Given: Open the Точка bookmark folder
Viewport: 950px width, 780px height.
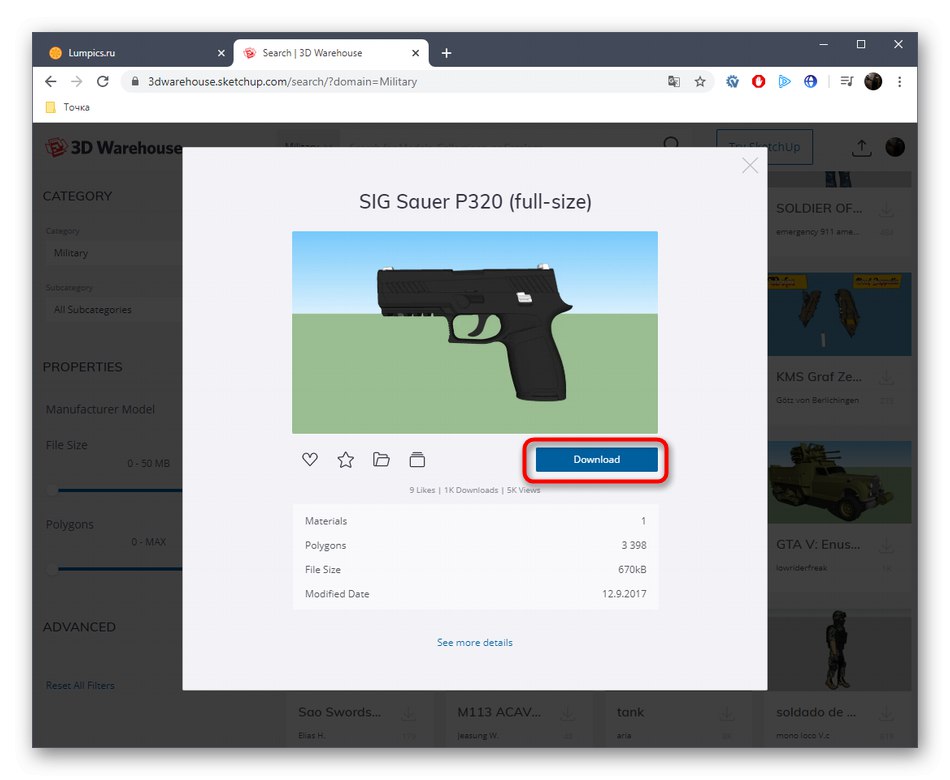Looking at the screenshot, I should (68, 107).
